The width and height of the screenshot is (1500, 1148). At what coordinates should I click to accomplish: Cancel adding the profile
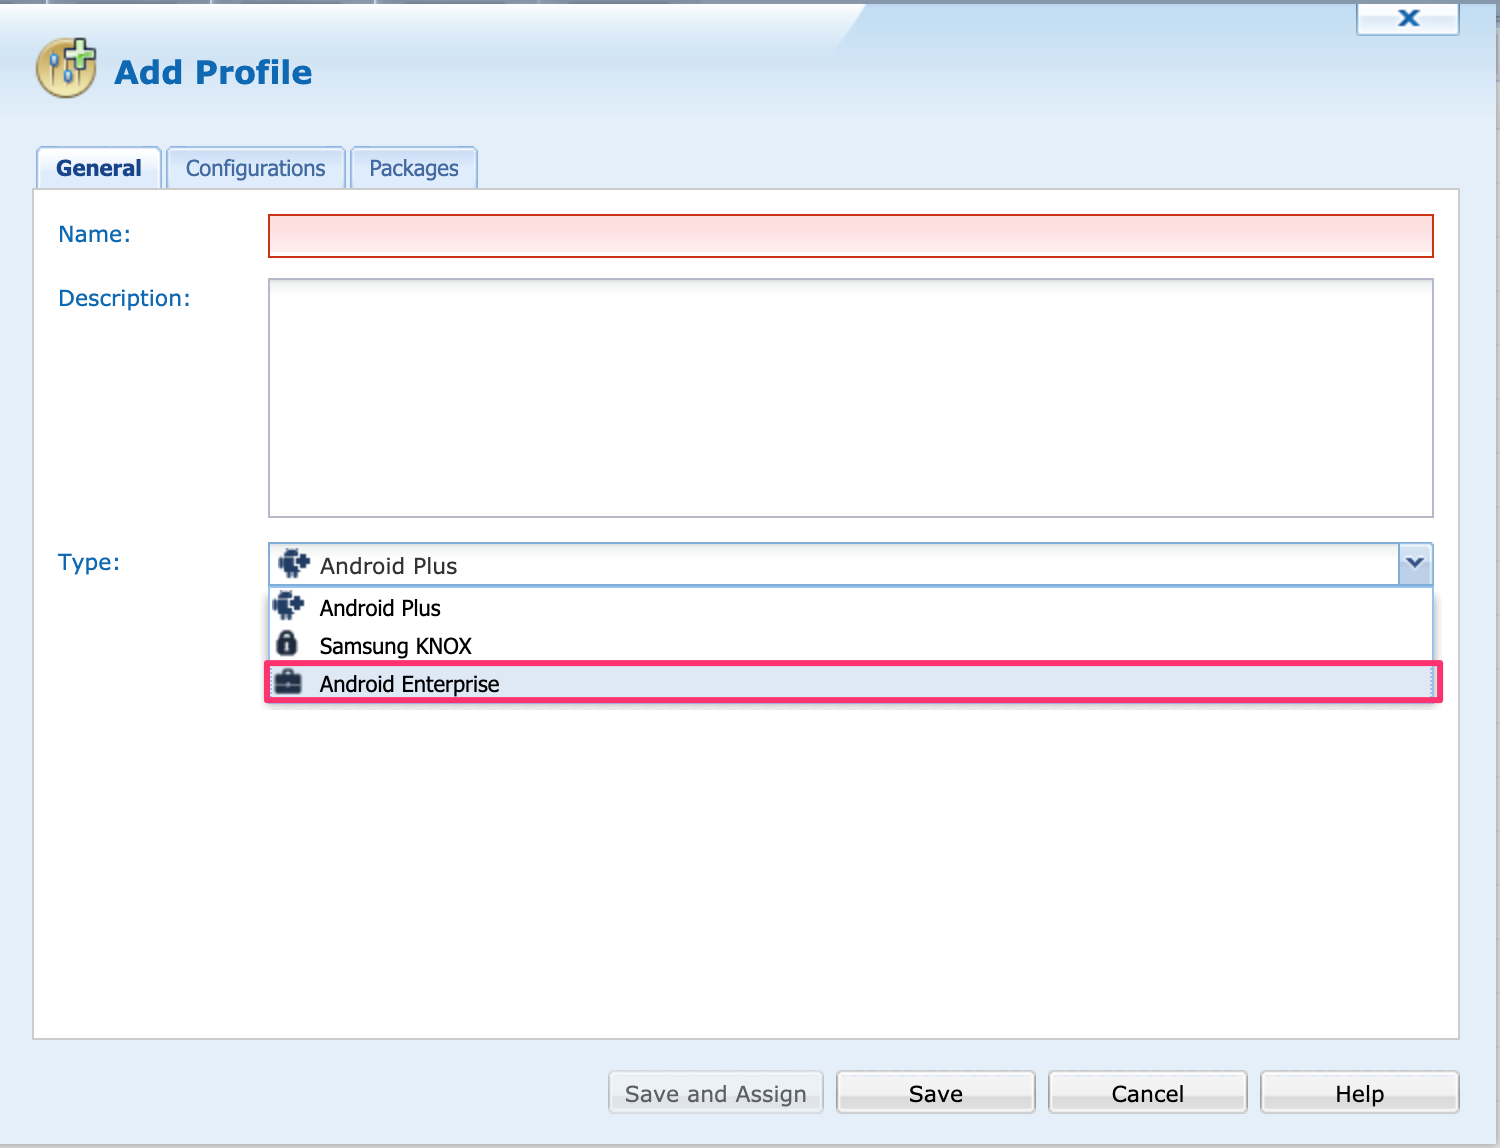[x=1147, y=1093]
